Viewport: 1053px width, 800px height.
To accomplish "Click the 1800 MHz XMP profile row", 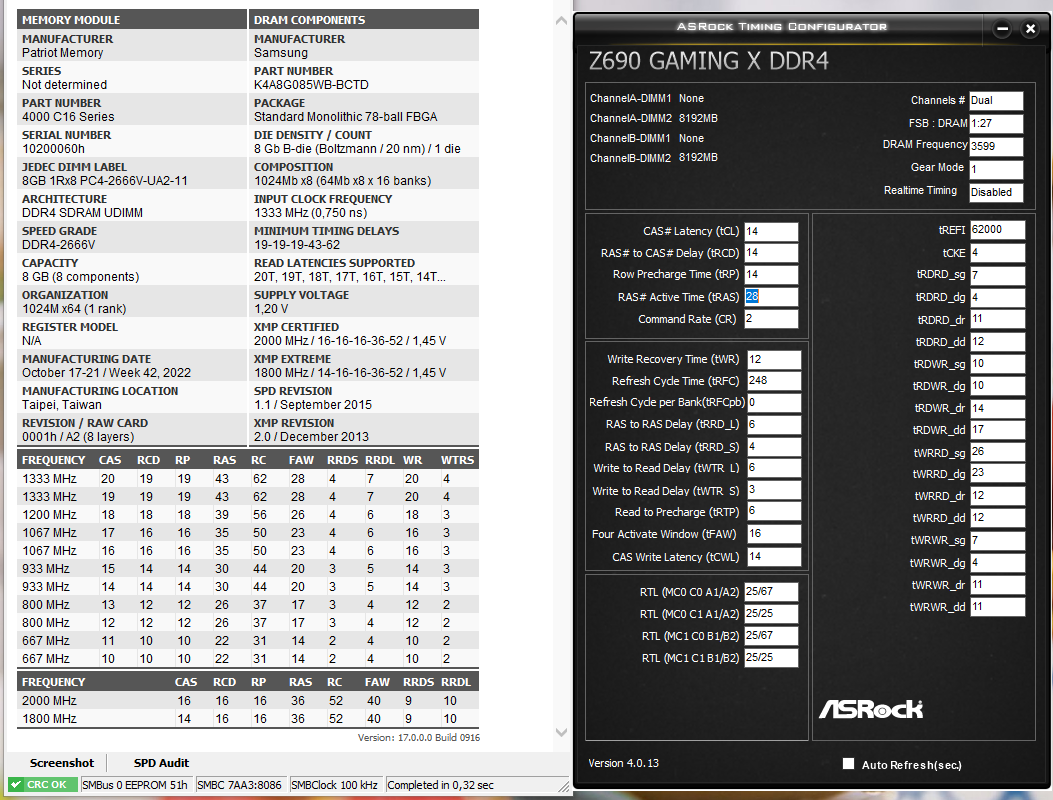I will click(248, 719).
